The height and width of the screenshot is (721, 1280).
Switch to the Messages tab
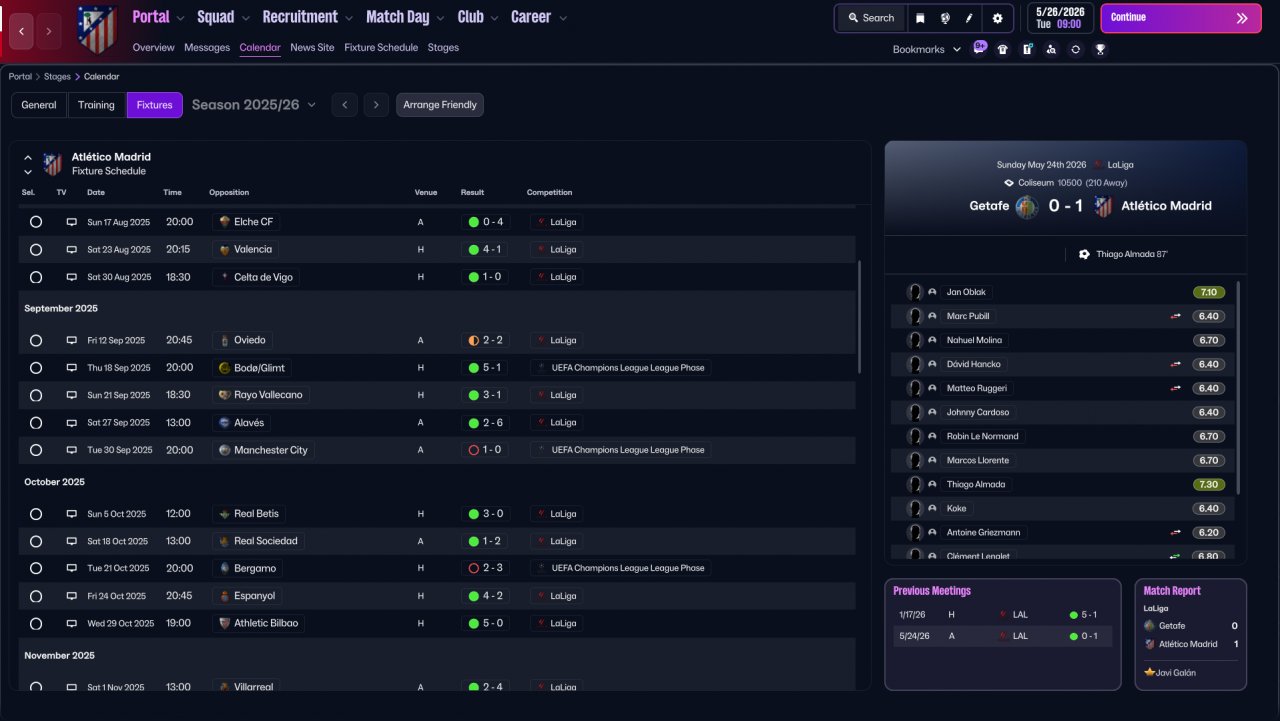tap(207, 48)
